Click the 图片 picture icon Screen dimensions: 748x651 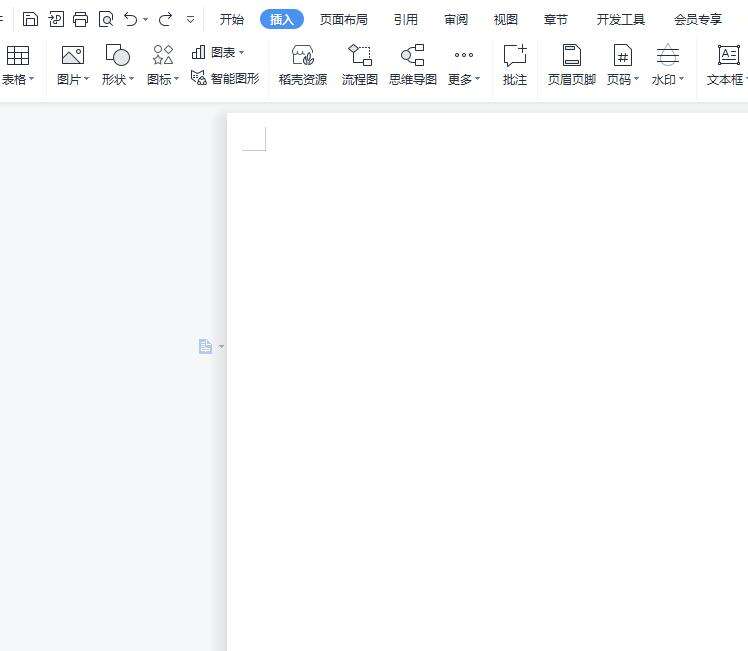73,55
